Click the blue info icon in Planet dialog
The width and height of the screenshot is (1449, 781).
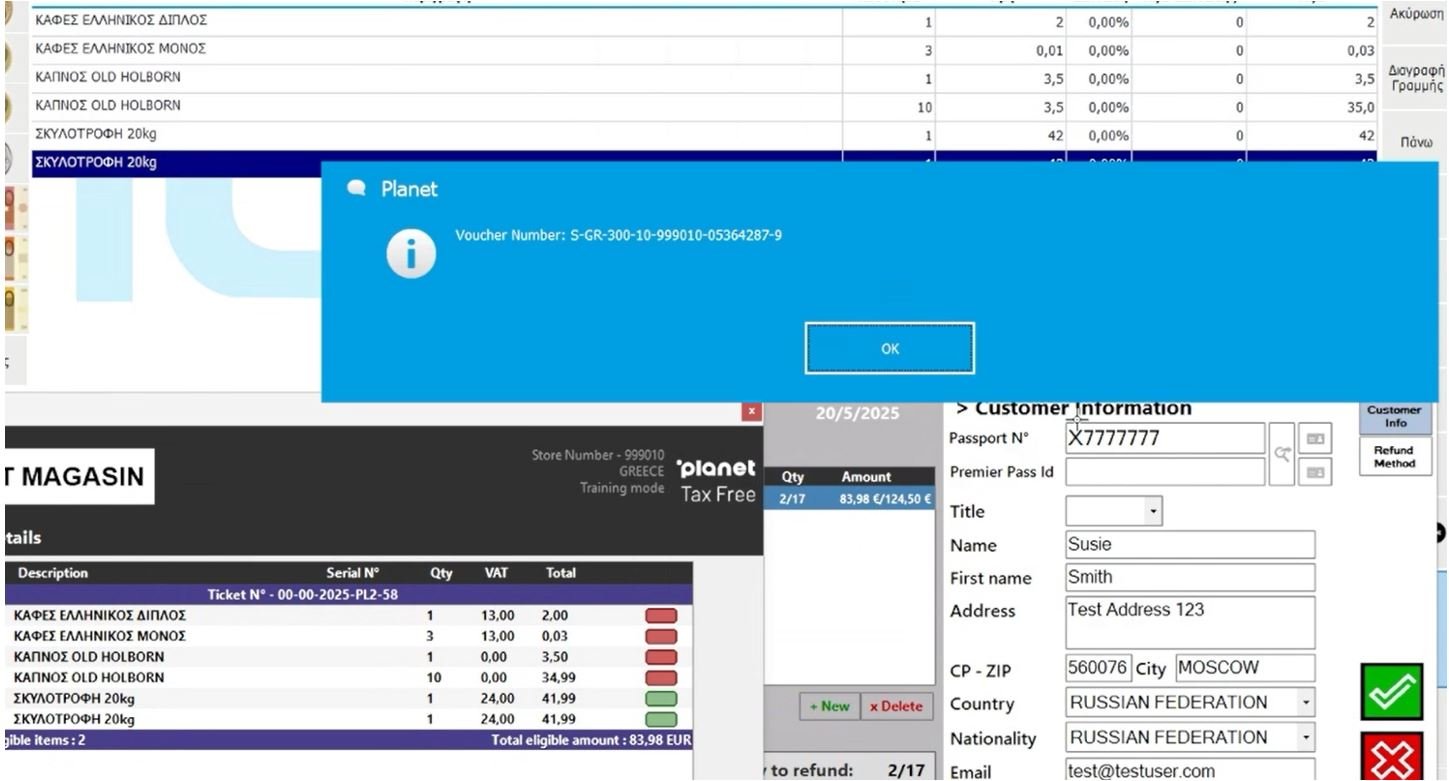click(x=412, y=254)
